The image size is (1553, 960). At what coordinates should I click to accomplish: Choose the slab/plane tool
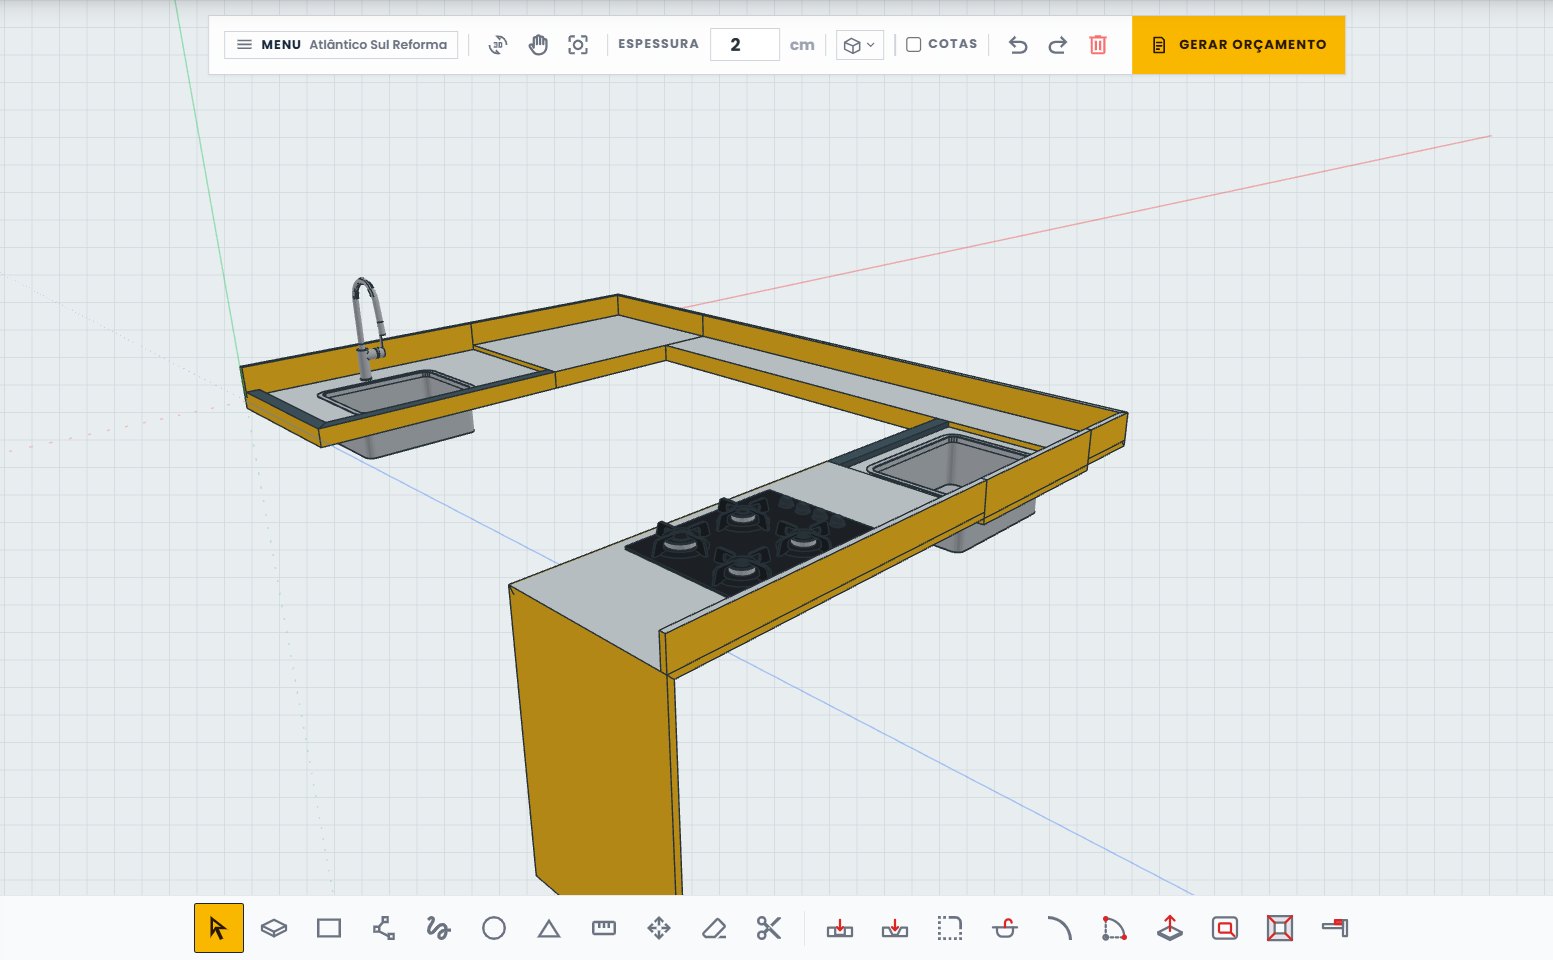coord(274,928)
